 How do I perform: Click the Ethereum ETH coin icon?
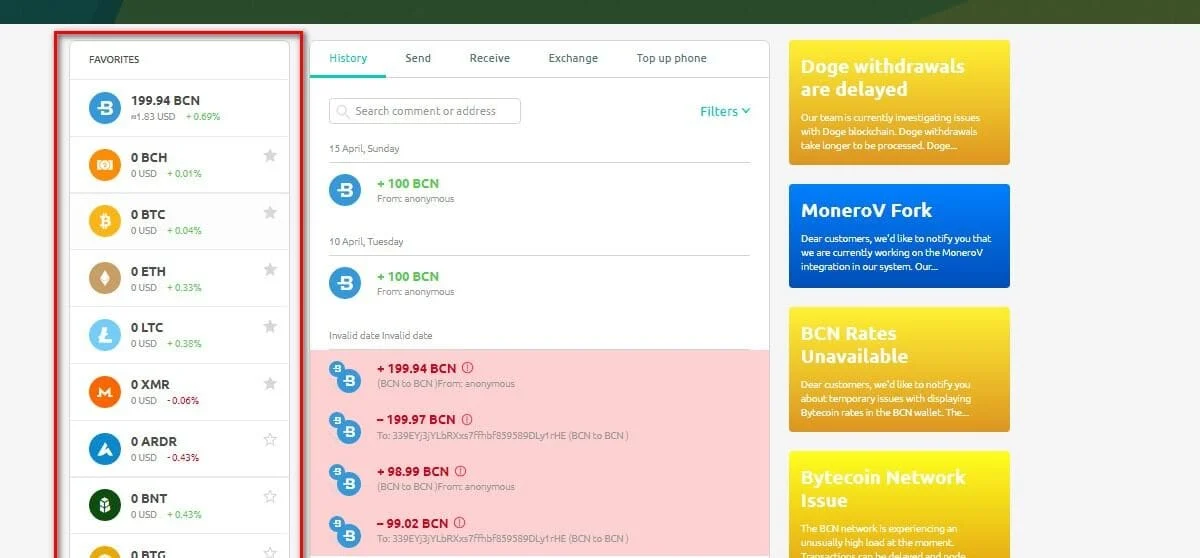tap(105, 279)
